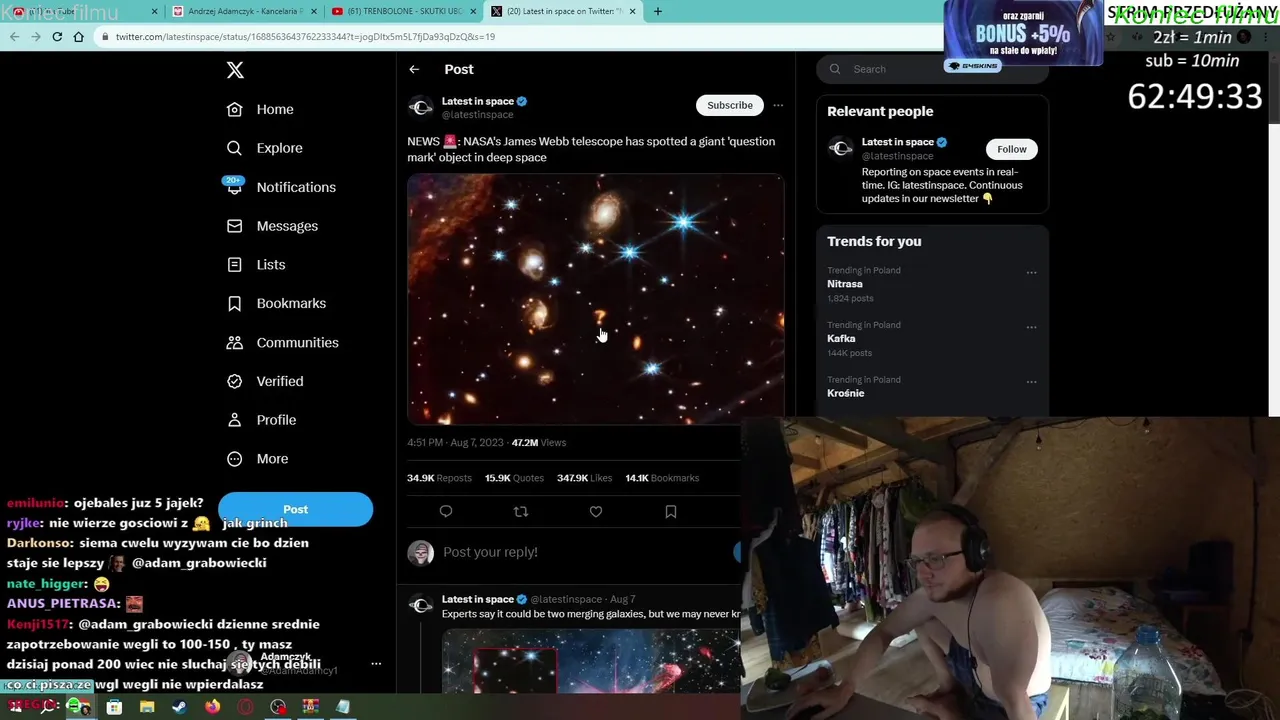The image size is (1280, 720).
Task: Open File Explorer from the taskbar
Action: (147, 707)
